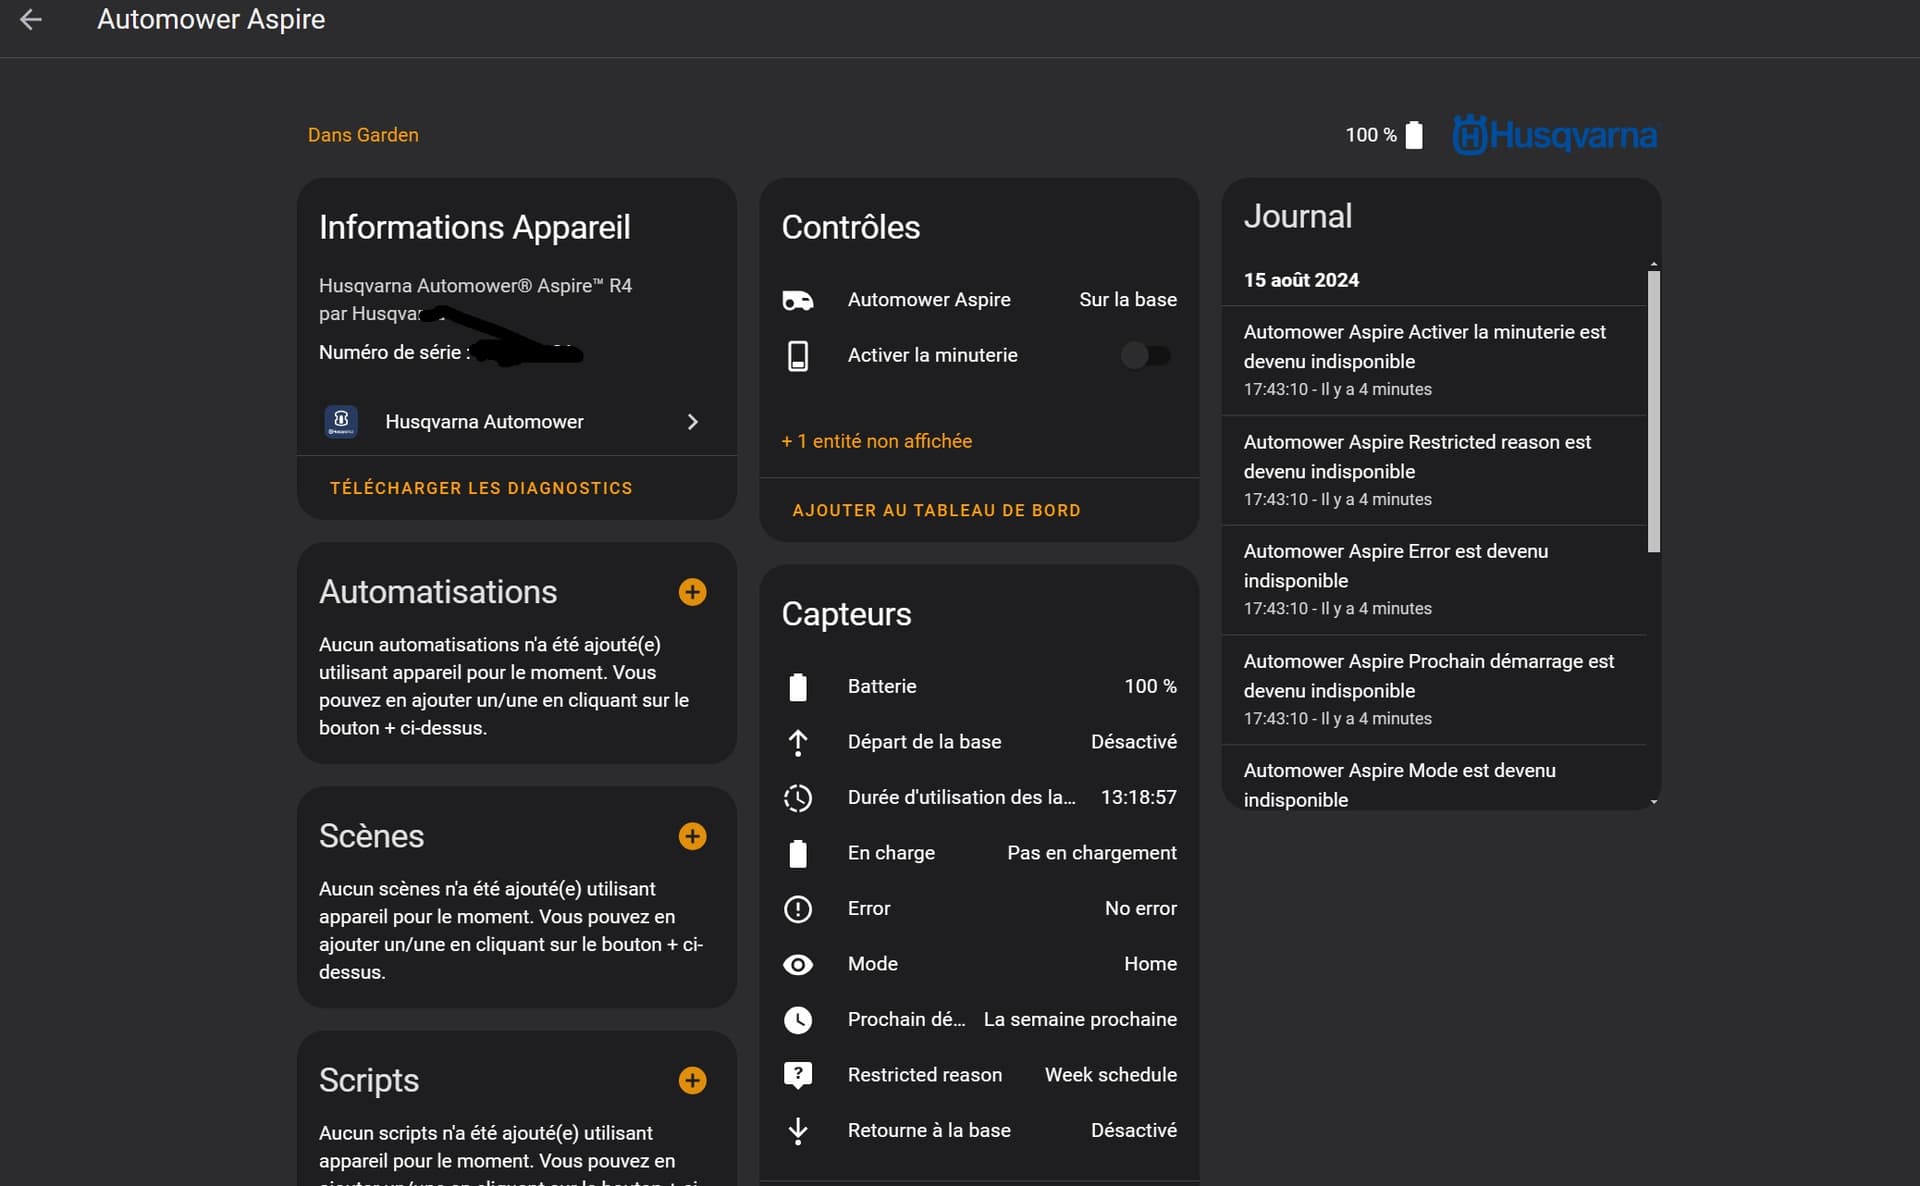Click the Husqvarna brand logo

click(1555, 135)
